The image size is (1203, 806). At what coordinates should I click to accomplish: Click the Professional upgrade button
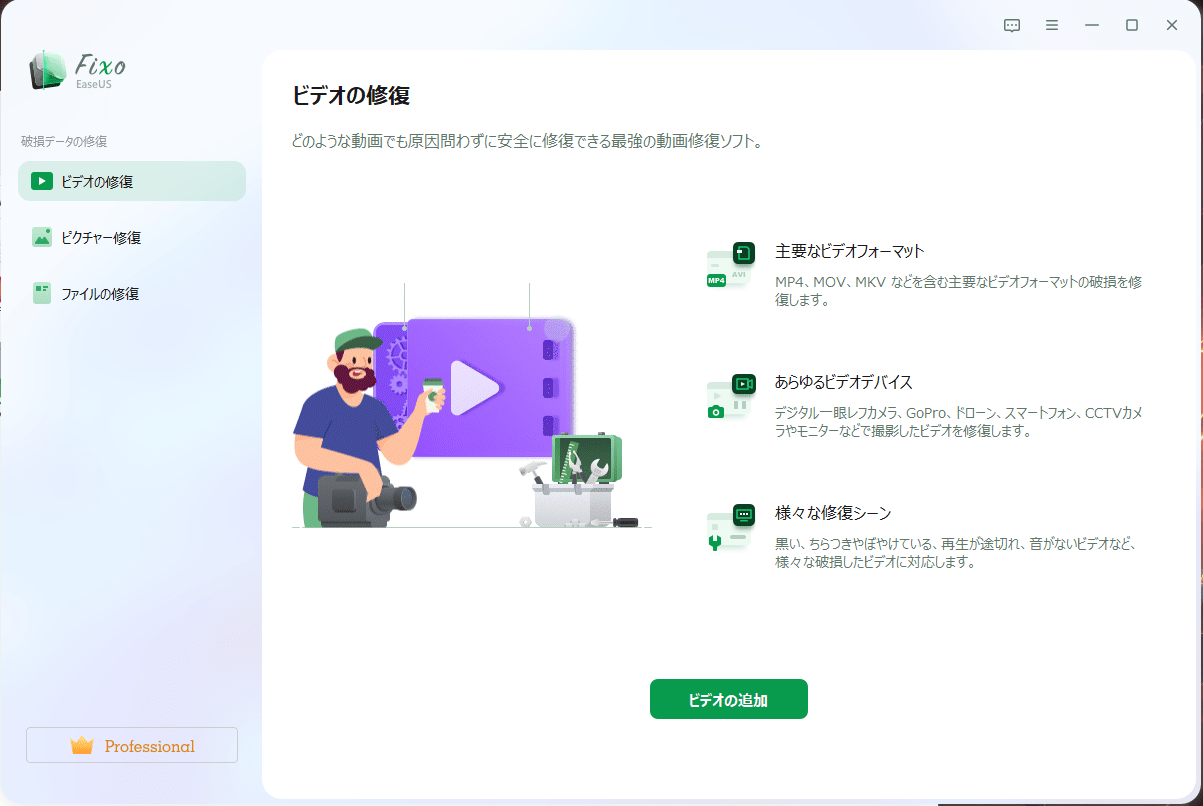[x=132, y=745]
